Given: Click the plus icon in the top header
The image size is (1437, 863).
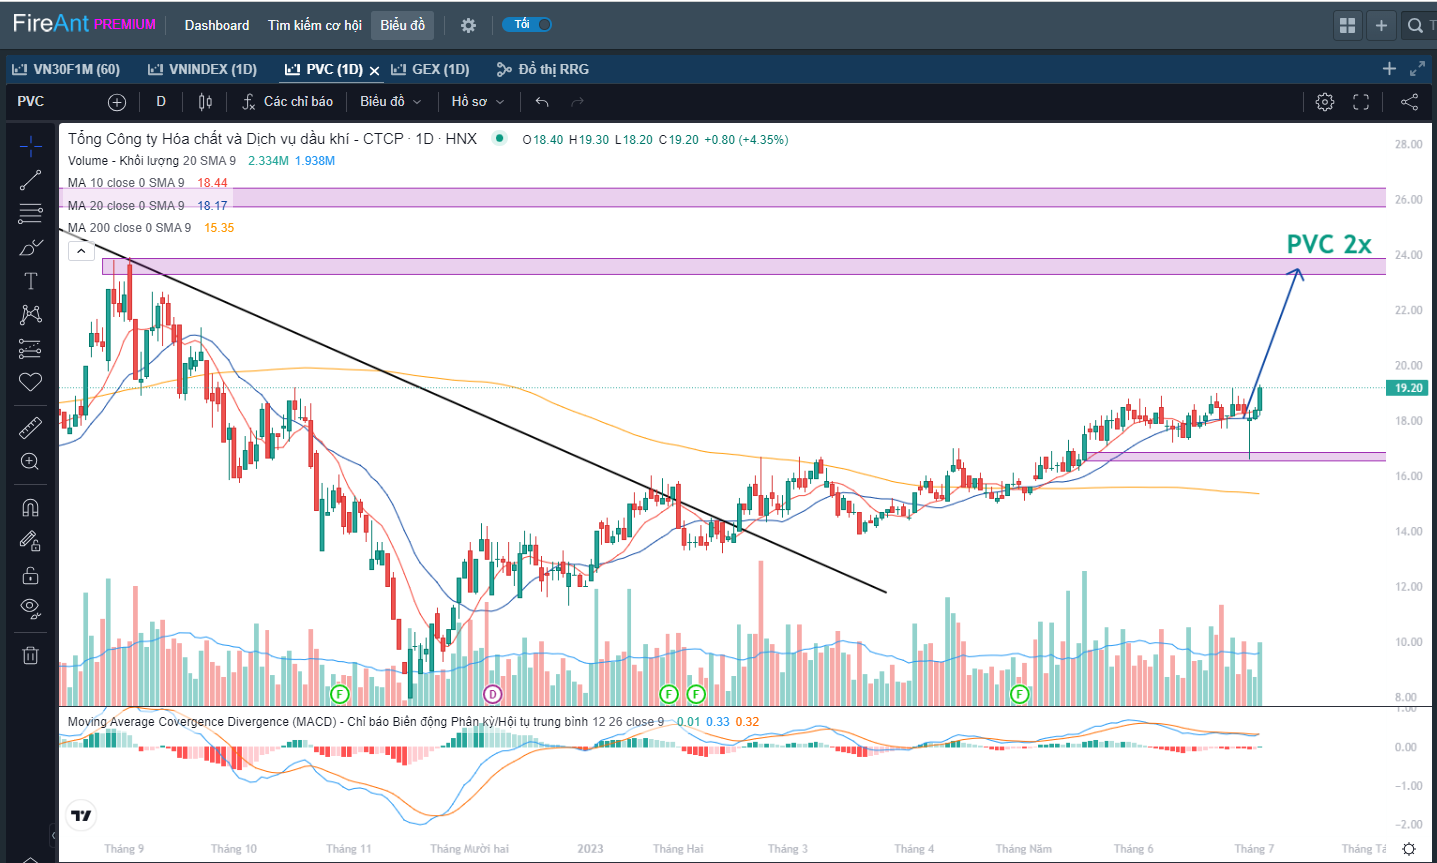Looking at the screenshot, I should pos(1382,25).
